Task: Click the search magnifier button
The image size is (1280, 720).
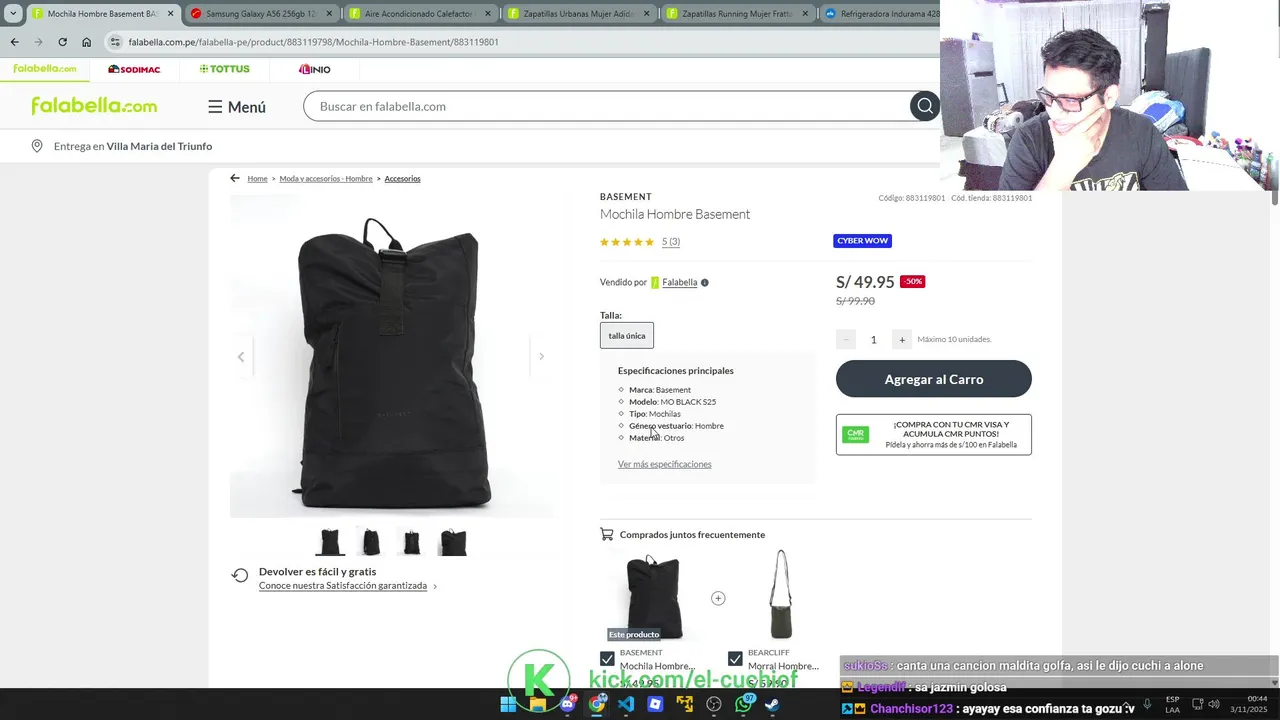Action: 925,106
